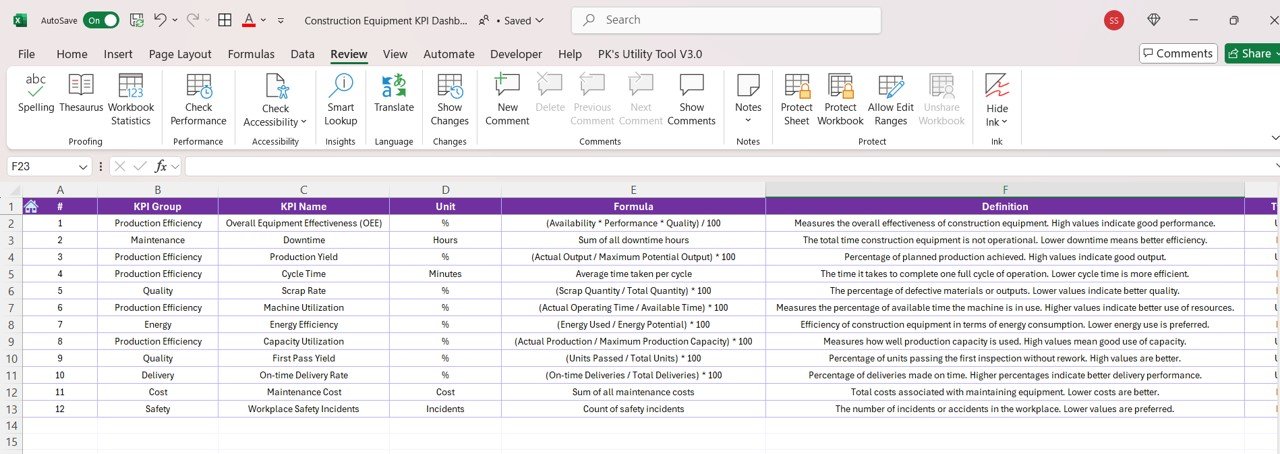Screen dimensions: 1280x454
Task: Click the 'Workplace Safety Incidents' cell
Action: (x=303, y=409)
